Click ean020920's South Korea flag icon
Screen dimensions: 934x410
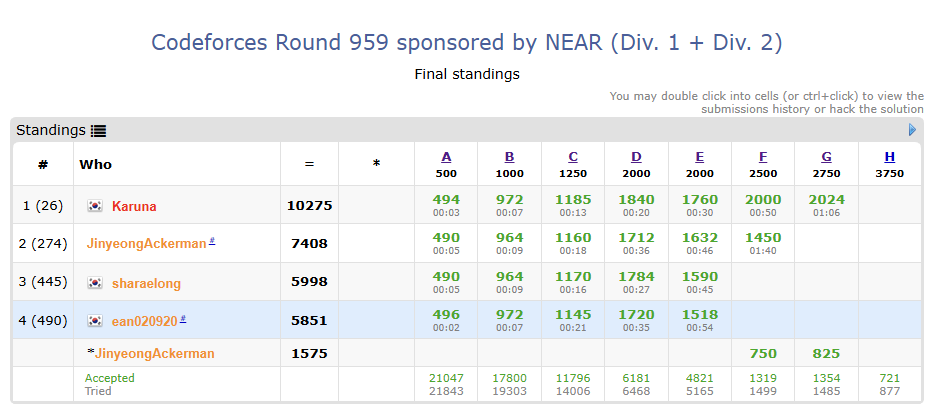(95, 321)
